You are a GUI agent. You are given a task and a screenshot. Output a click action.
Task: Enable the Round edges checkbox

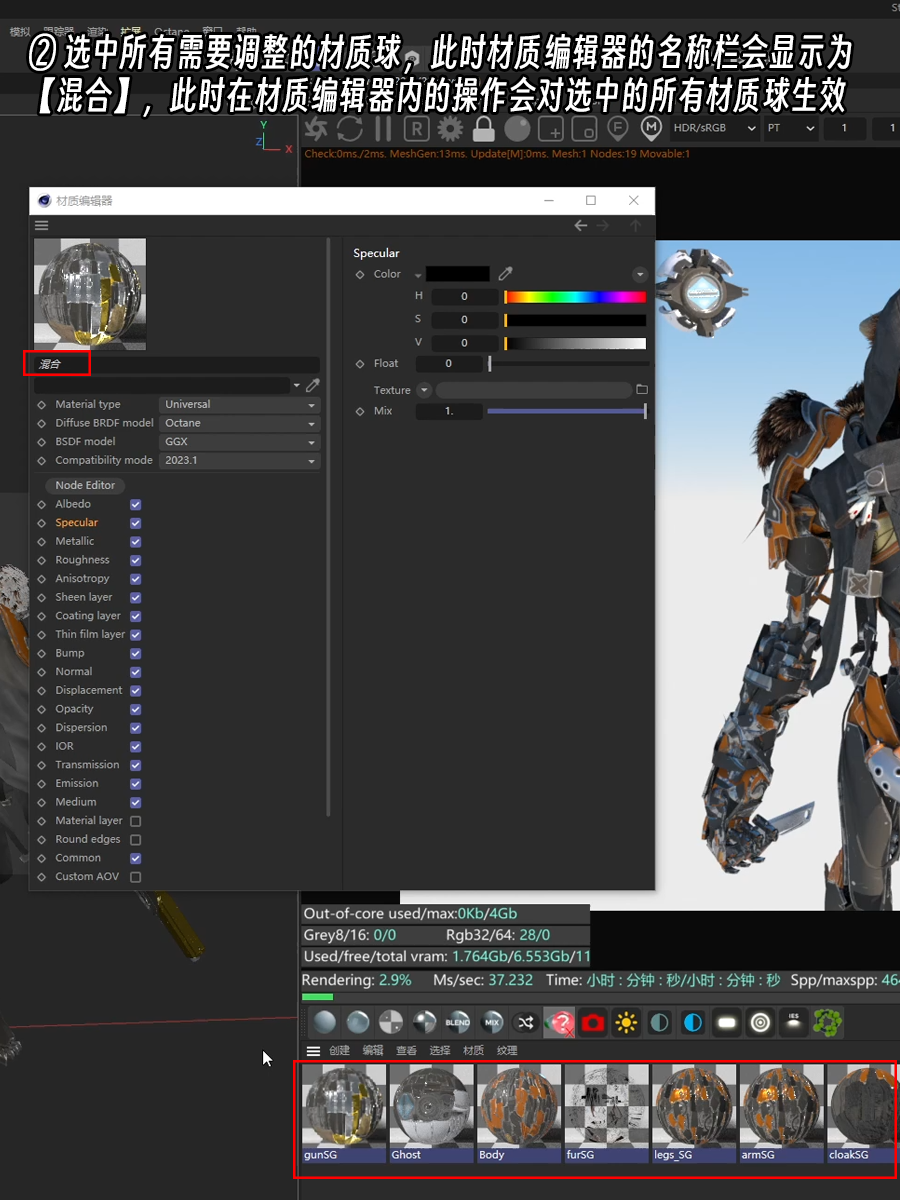point(136,839)
